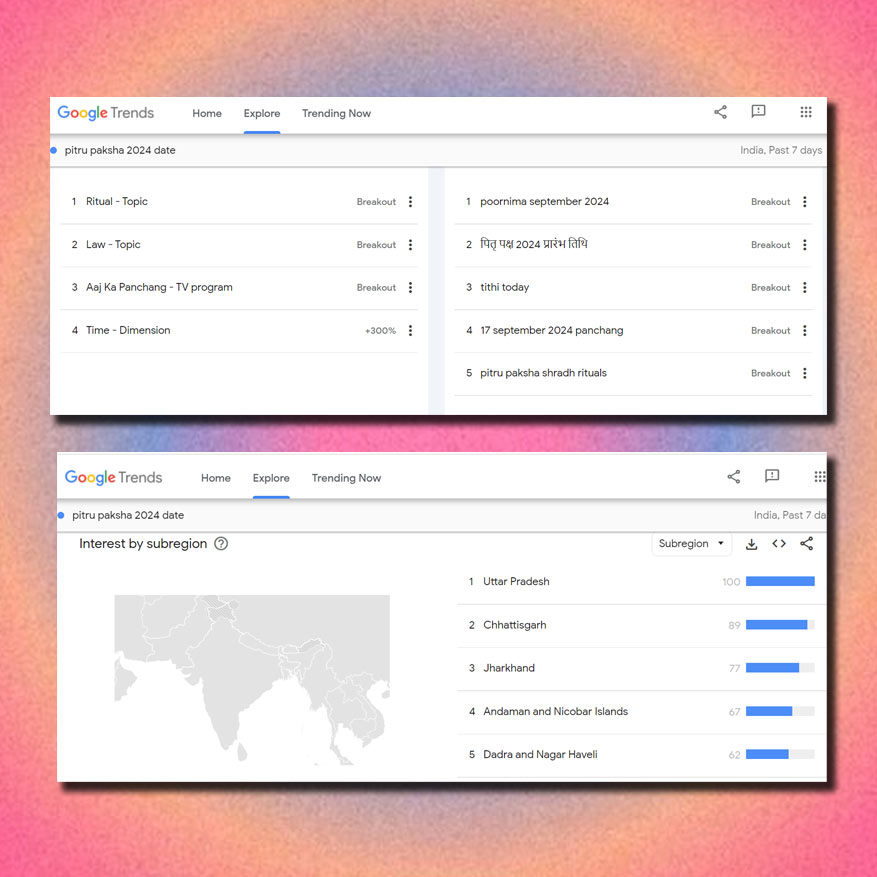This screenshot has width=877, height=877.
Task: Open feedback via the speech bubble icon
Action: tap(758, 112)
